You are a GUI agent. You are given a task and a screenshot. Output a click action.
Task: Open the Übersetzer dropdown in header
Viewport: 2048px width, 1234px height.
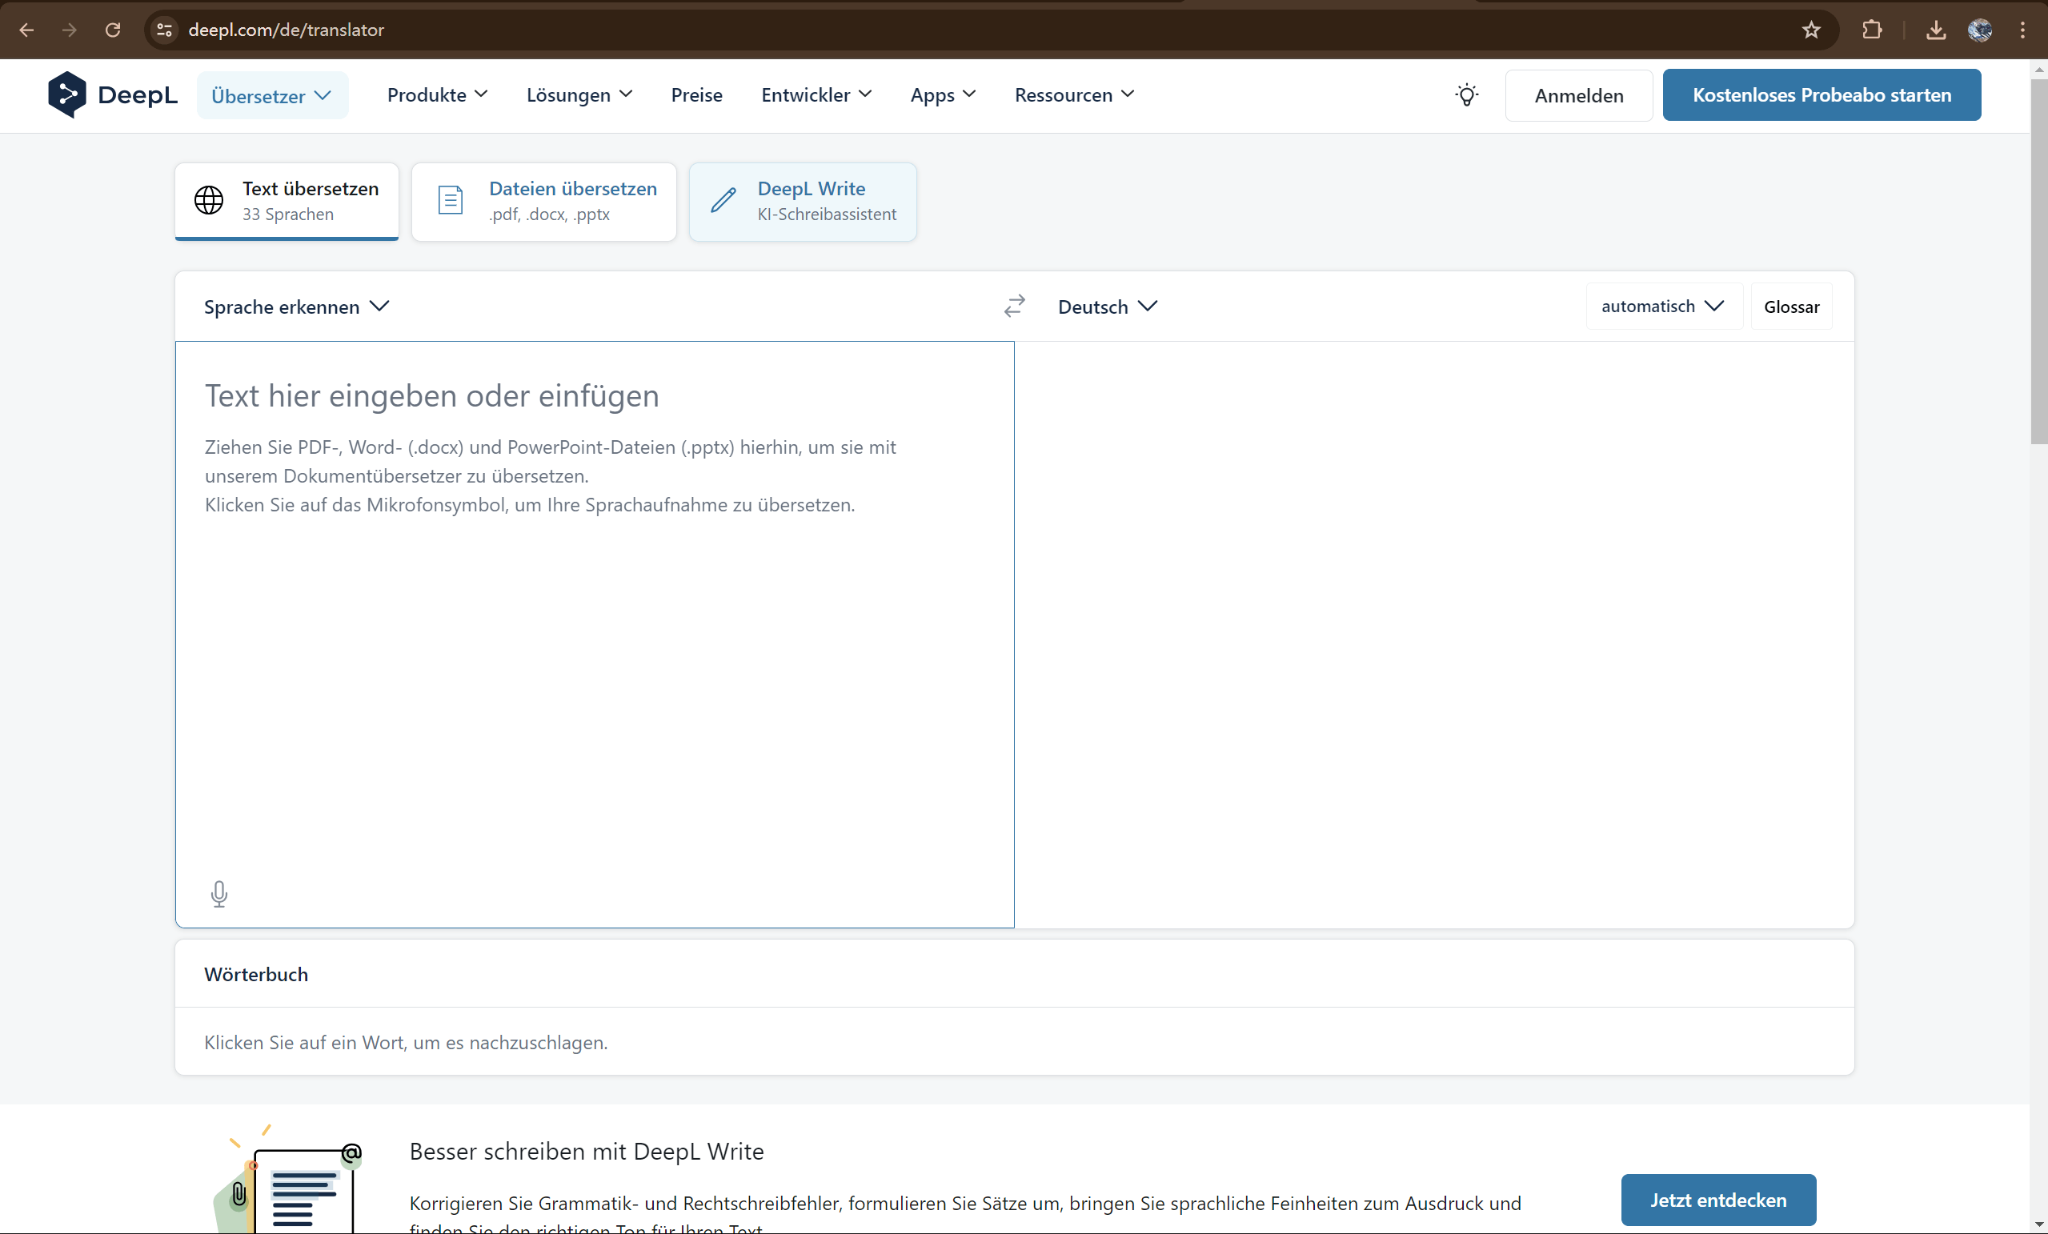click(271, 96)
